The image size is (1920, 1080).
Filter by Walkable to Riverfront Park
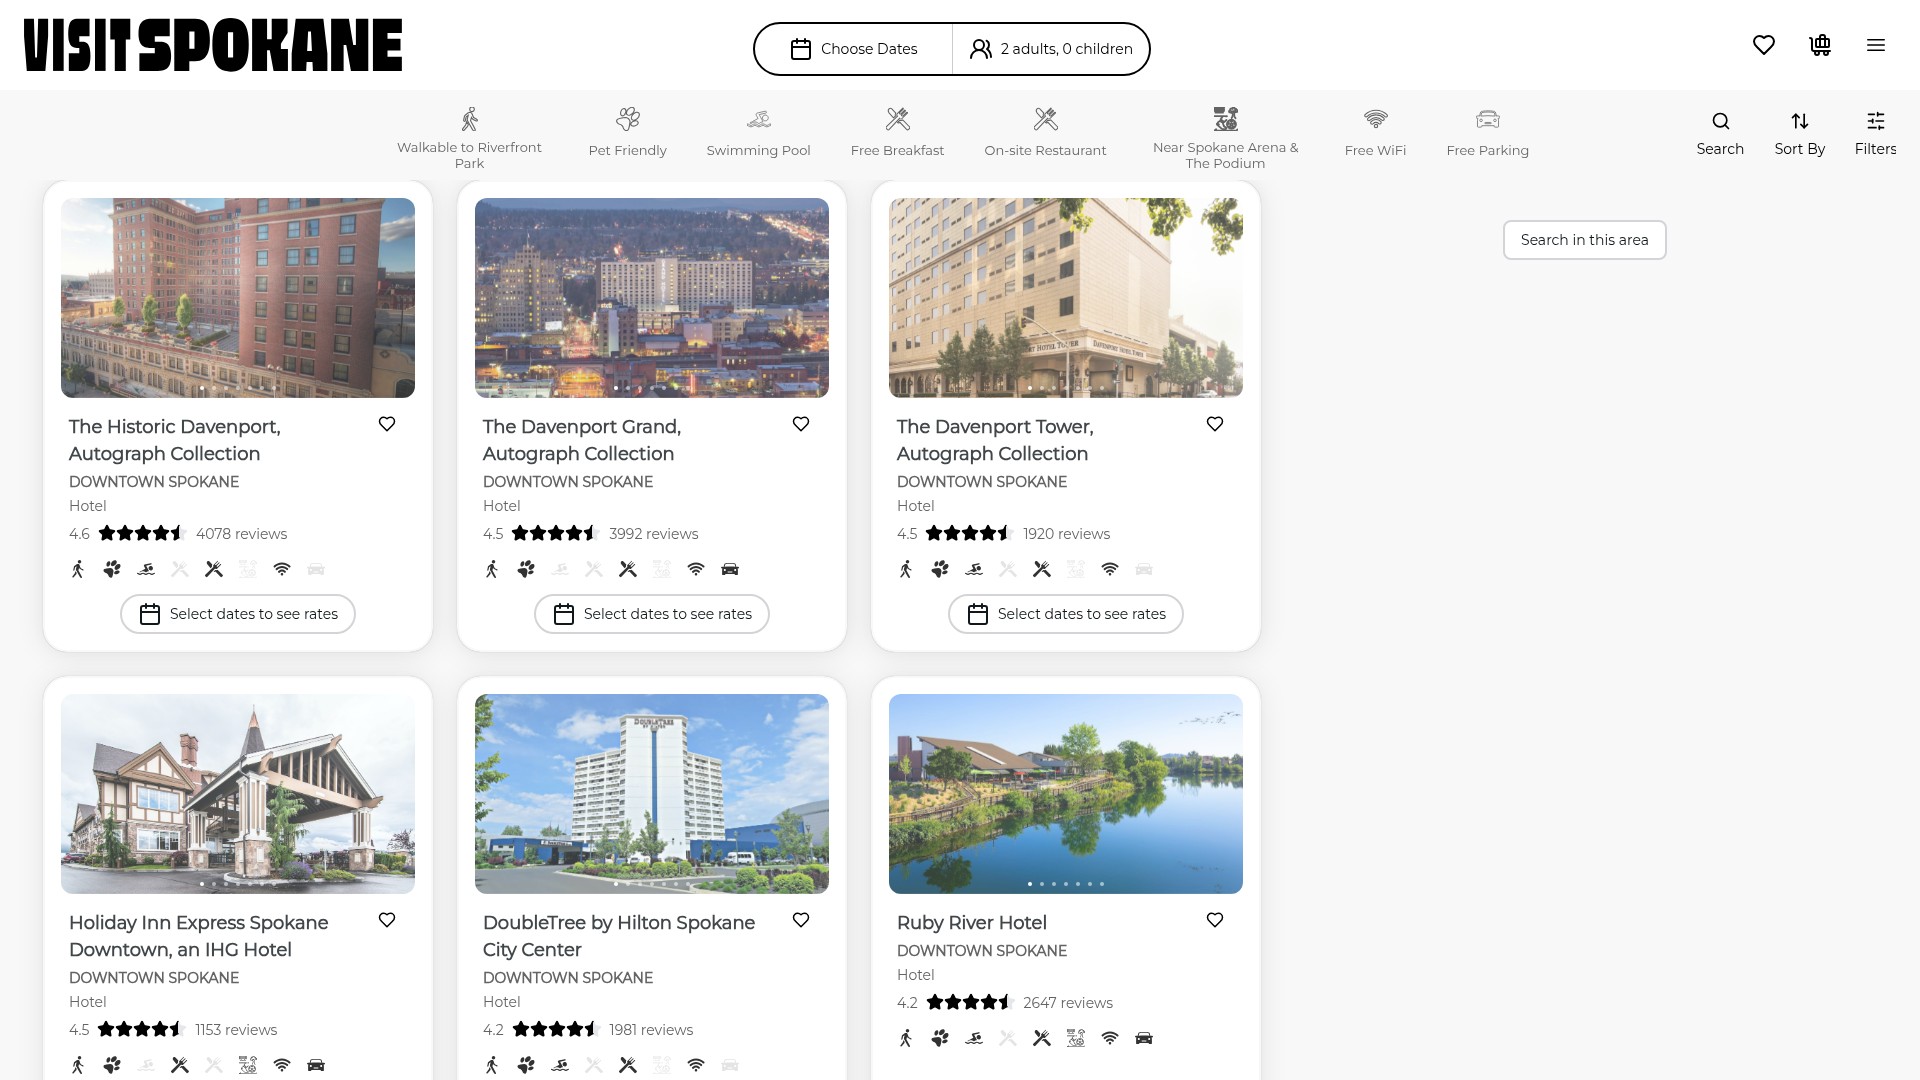469,138
